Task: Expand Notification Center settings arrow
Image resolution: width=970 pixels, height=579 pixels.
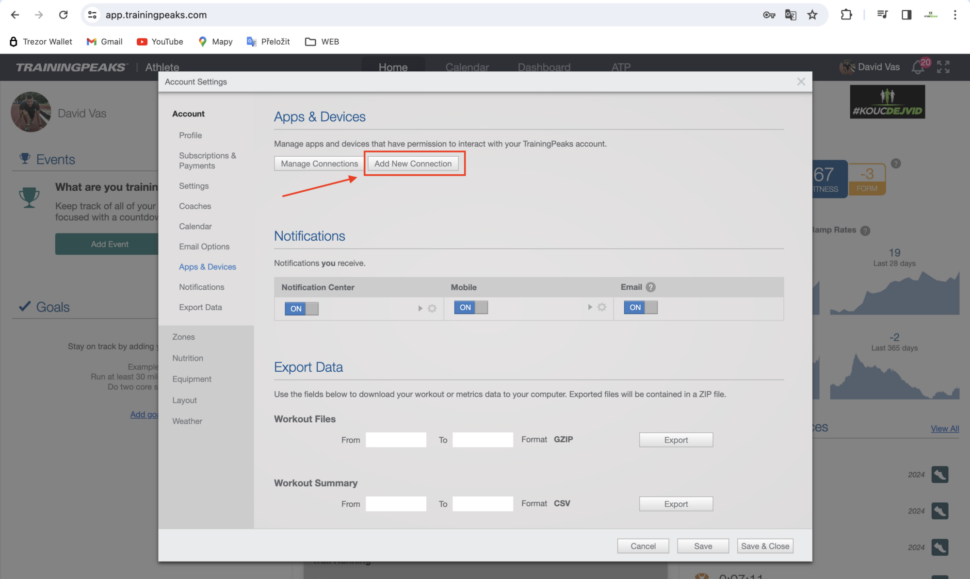Action: 420,308
